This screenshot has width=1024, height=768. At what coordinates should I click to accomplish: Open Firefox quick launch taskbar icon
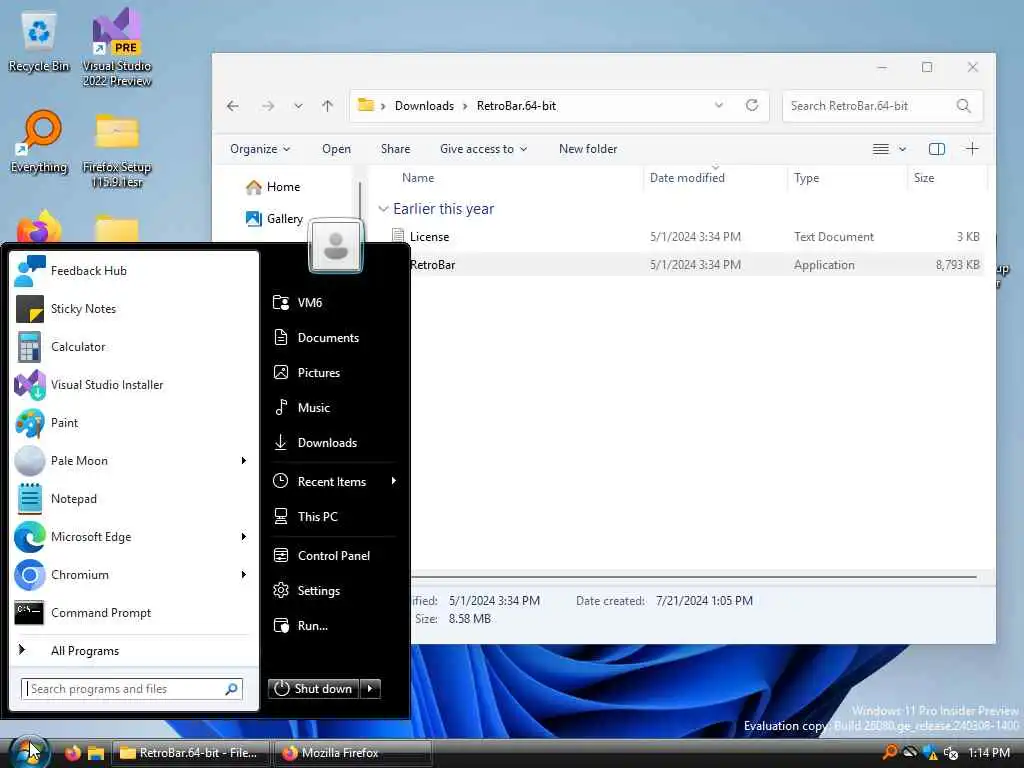pyautogui.click(x=72, y=753)
